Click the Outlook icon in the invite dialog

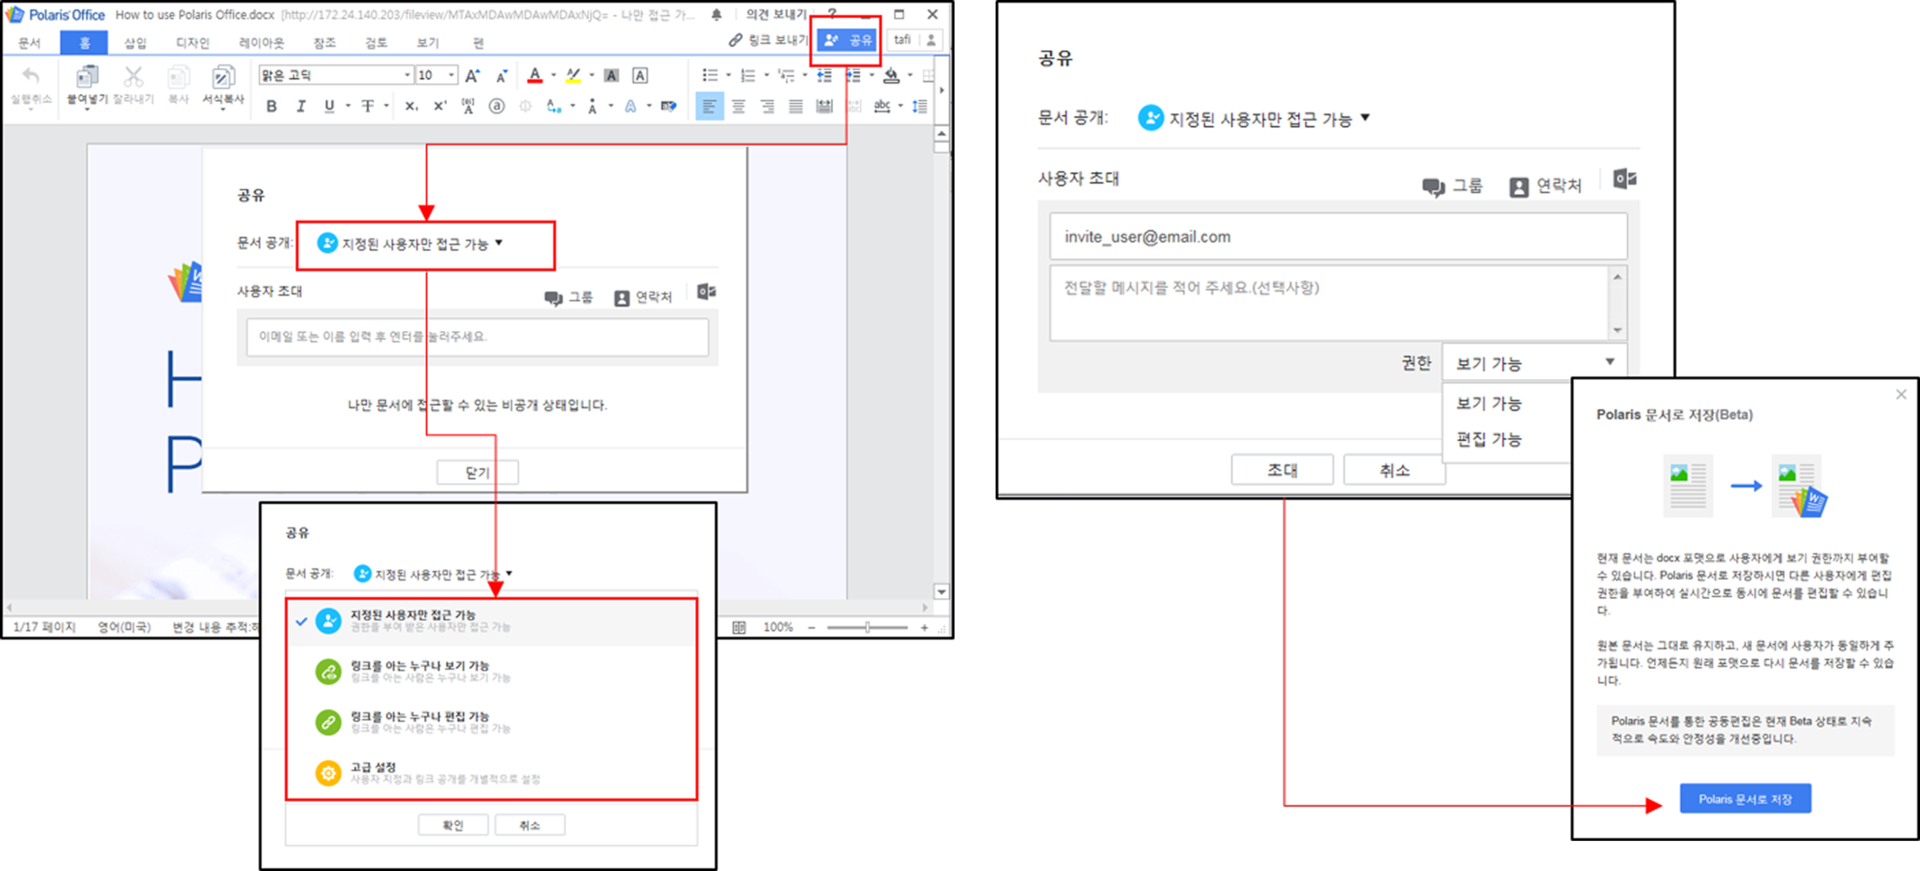1625,179
